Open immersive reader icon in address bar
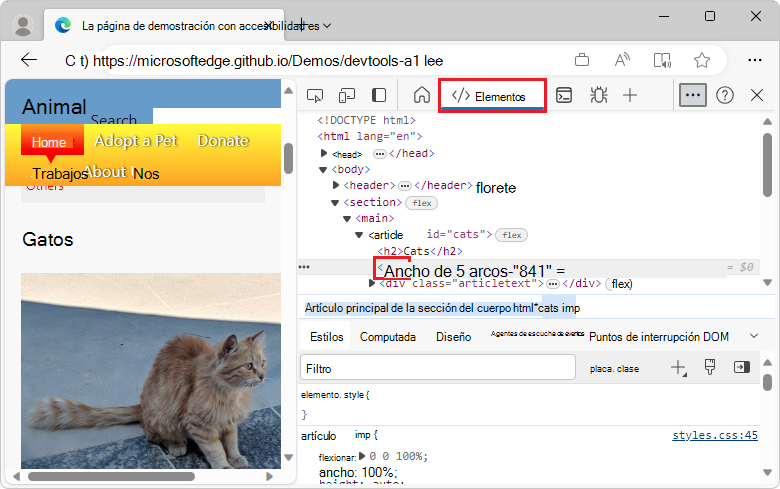Image resolution: width=780 pixels, height=489 pixels. [x=662, y=60]
